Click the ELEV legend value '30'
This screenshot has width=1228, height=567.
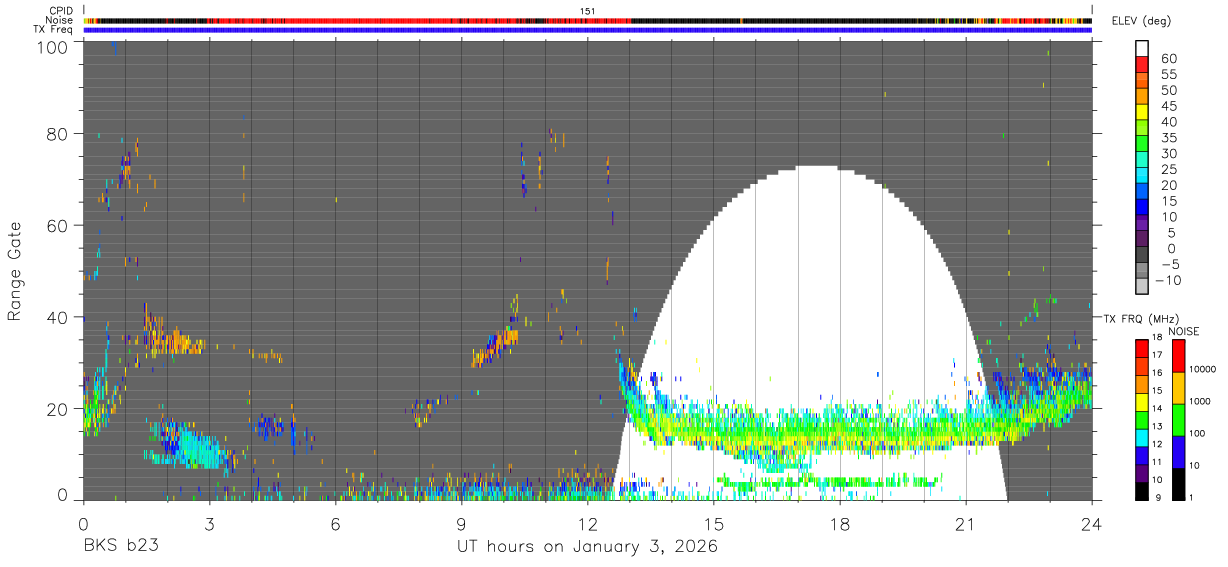coord(1168,154)
